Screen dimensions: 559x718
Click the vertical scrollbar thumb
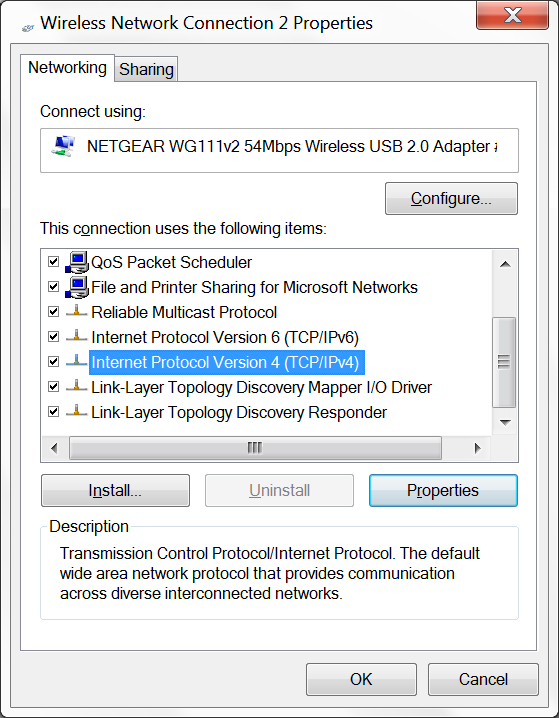pos(504,362)
